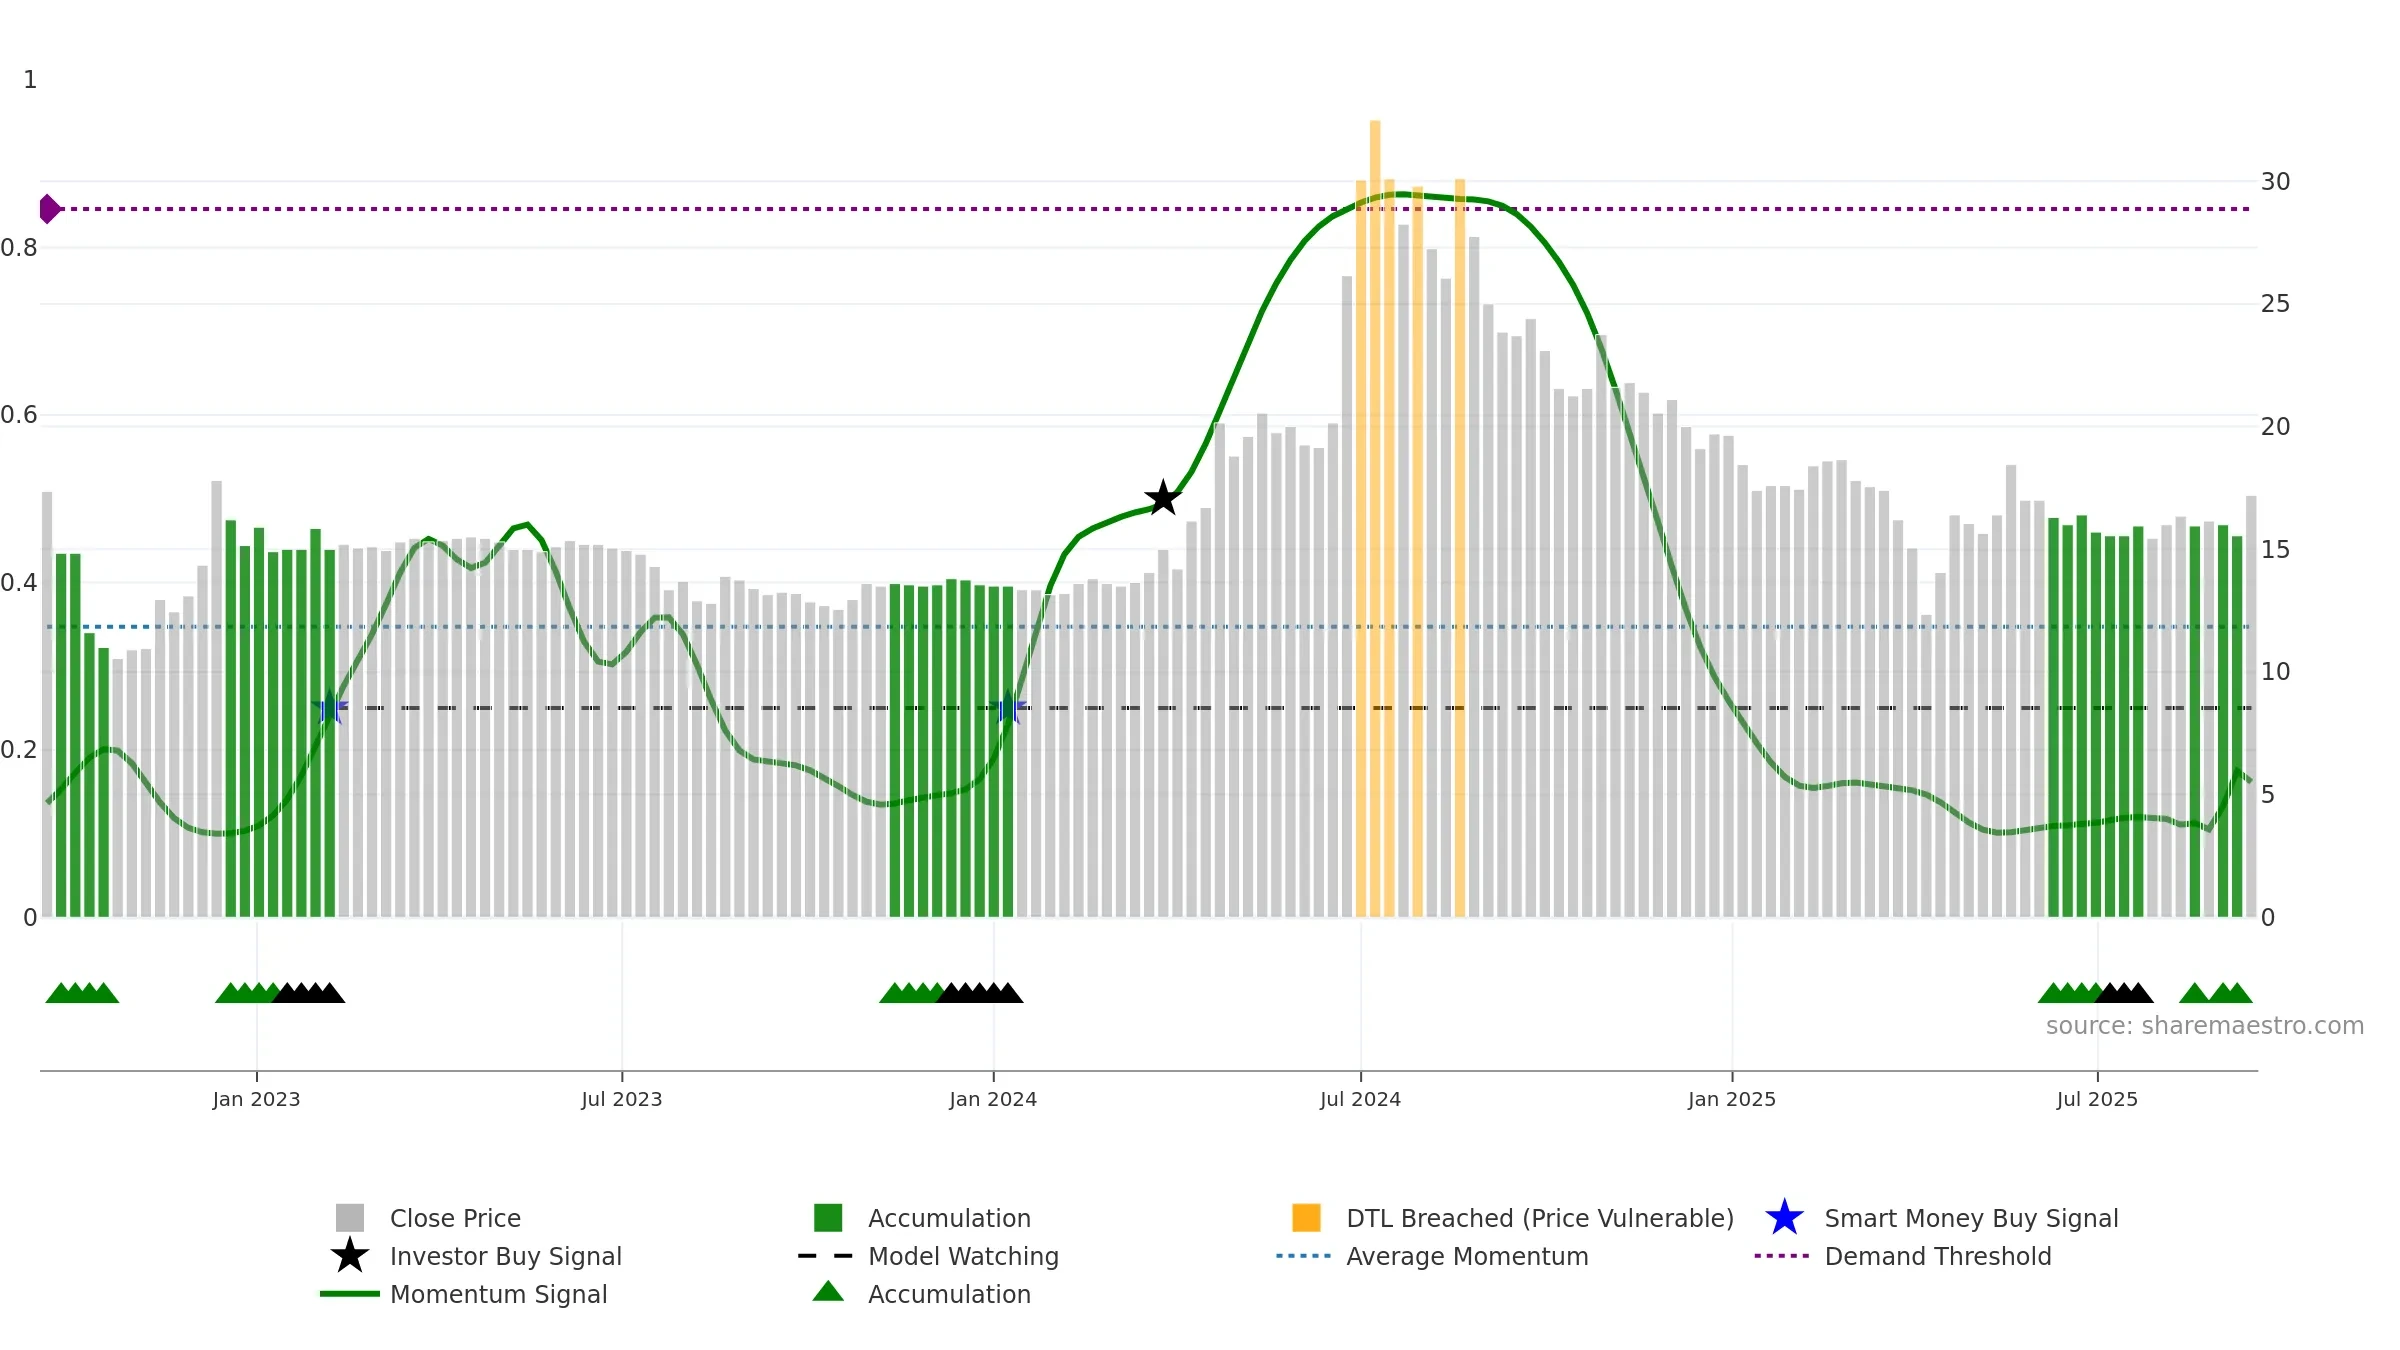Click the right axis value 30
The image size is (2400, 1350).
point(2275,182)
